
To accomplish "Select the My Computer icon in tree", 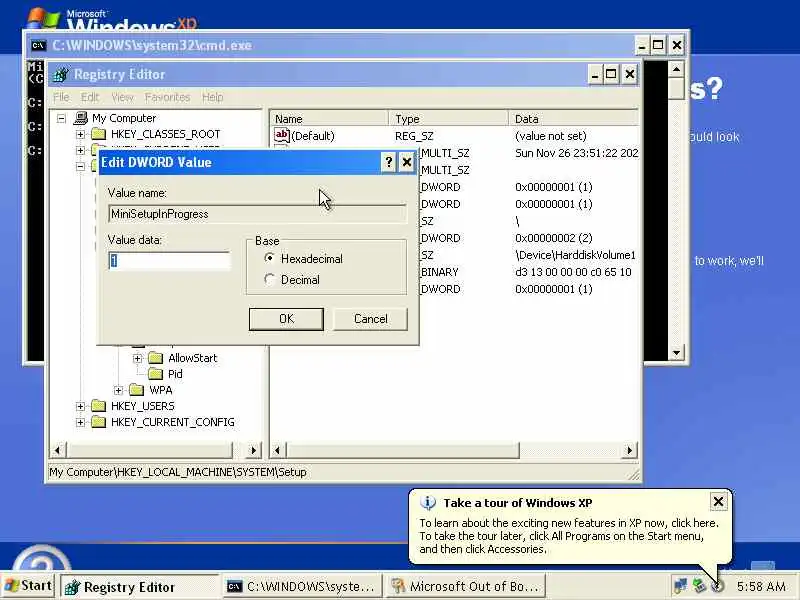I will point(81,118).
